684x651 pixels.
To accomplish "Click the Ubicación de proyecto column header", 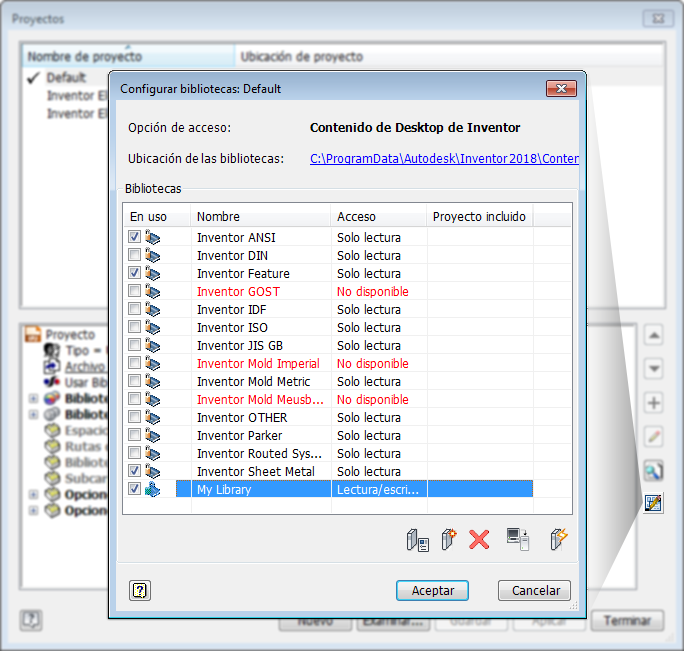I will (449, 56).
